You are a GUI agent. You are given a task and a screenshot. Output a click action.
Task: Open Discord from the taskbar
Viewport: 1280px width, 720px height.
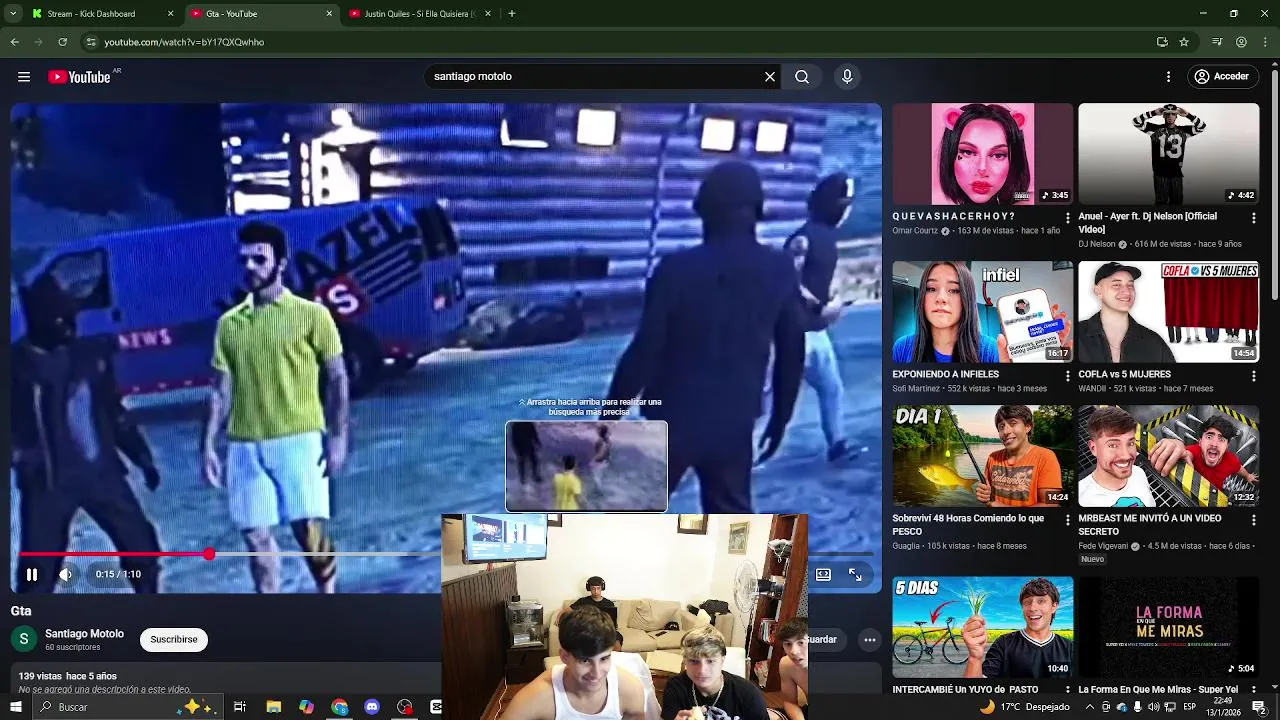pyautogui.click(x=372, y=707)
